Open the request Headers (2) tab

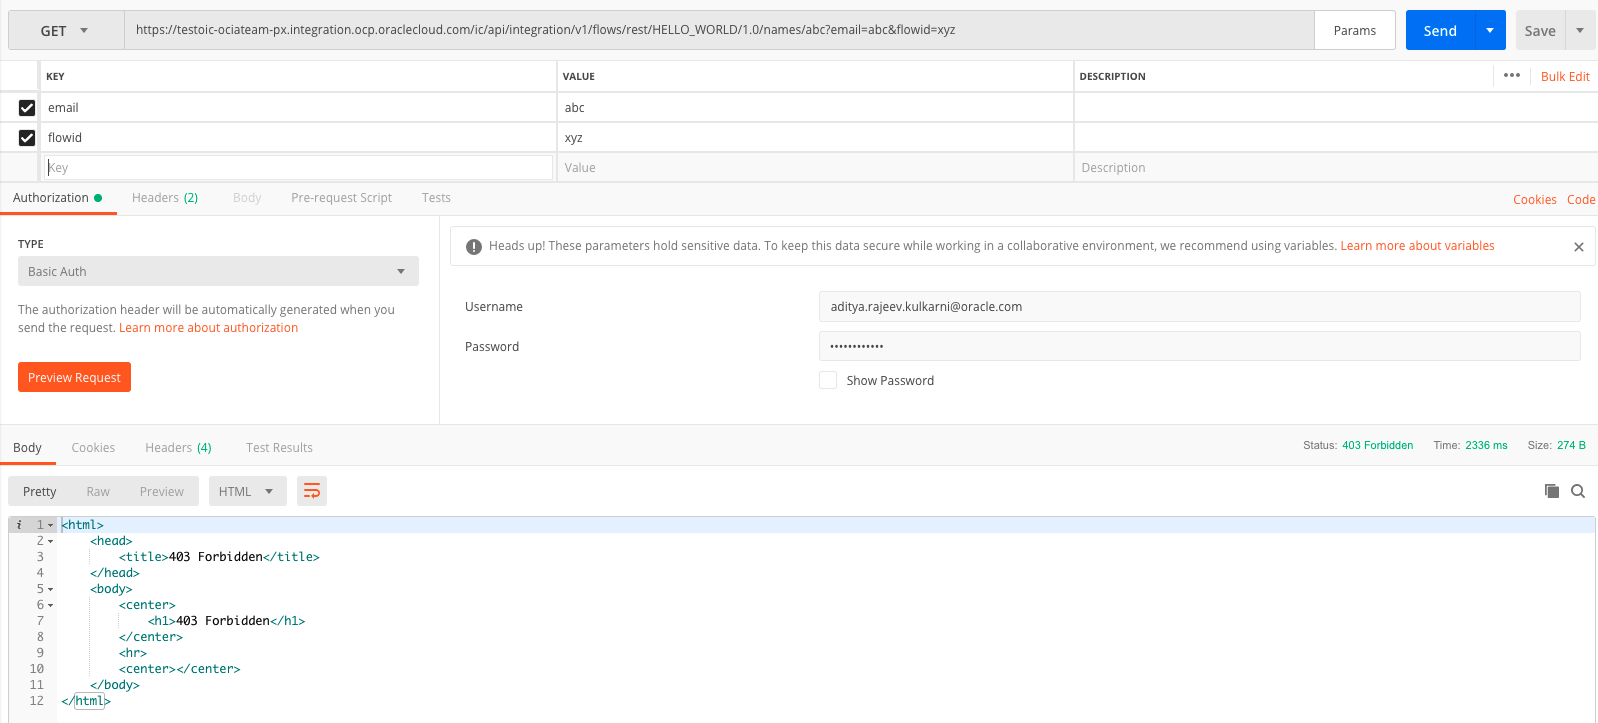pyautogui.click(x=165, y=198)
